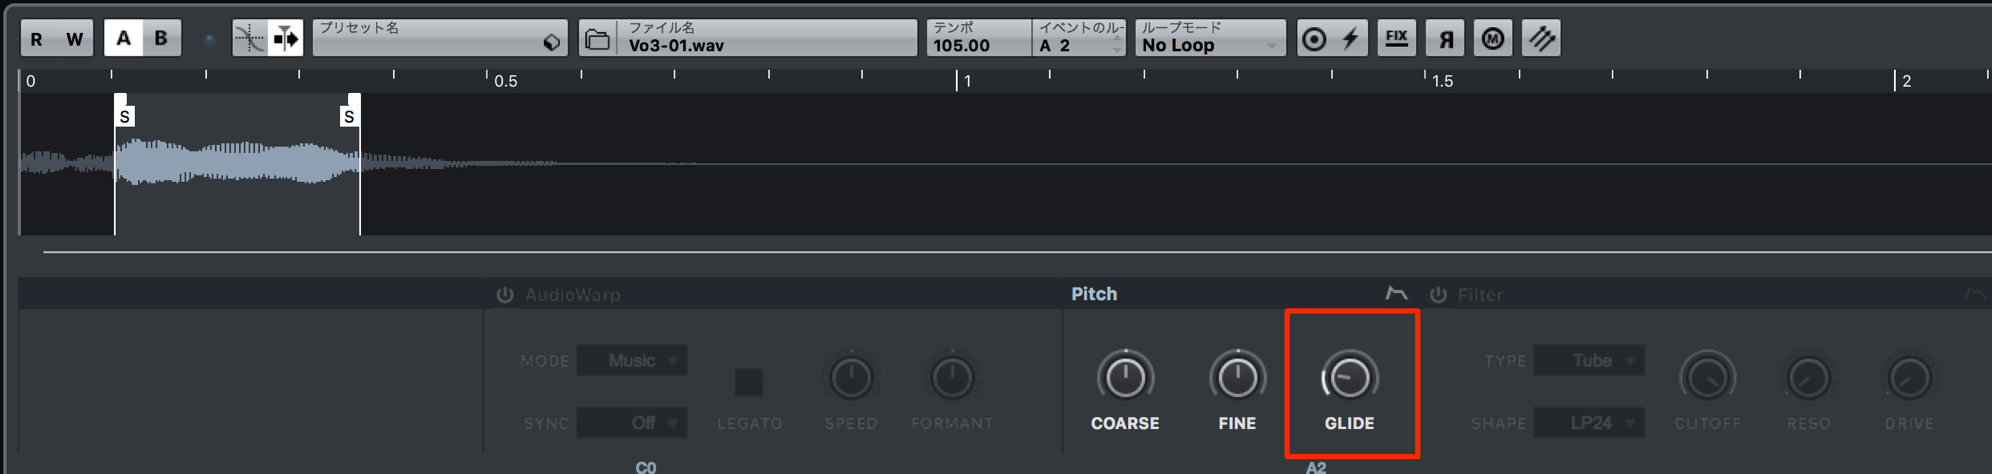Switch to comparison setting B
This screenshot has width=1992, height=474.
161,38
